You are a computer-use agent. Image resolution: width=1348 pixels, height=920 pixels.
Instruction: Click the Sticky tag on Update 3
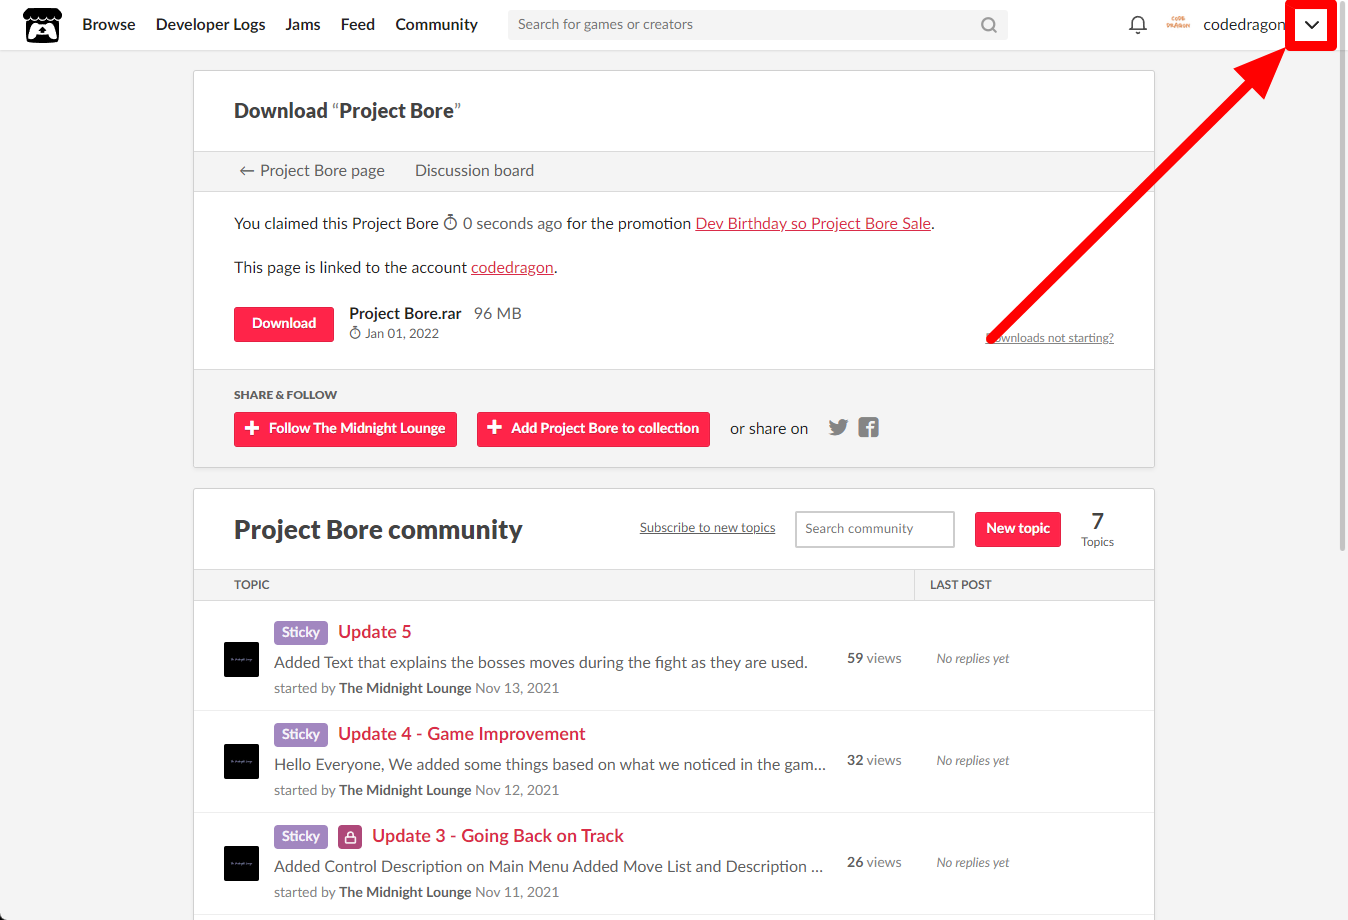point(301,837)
